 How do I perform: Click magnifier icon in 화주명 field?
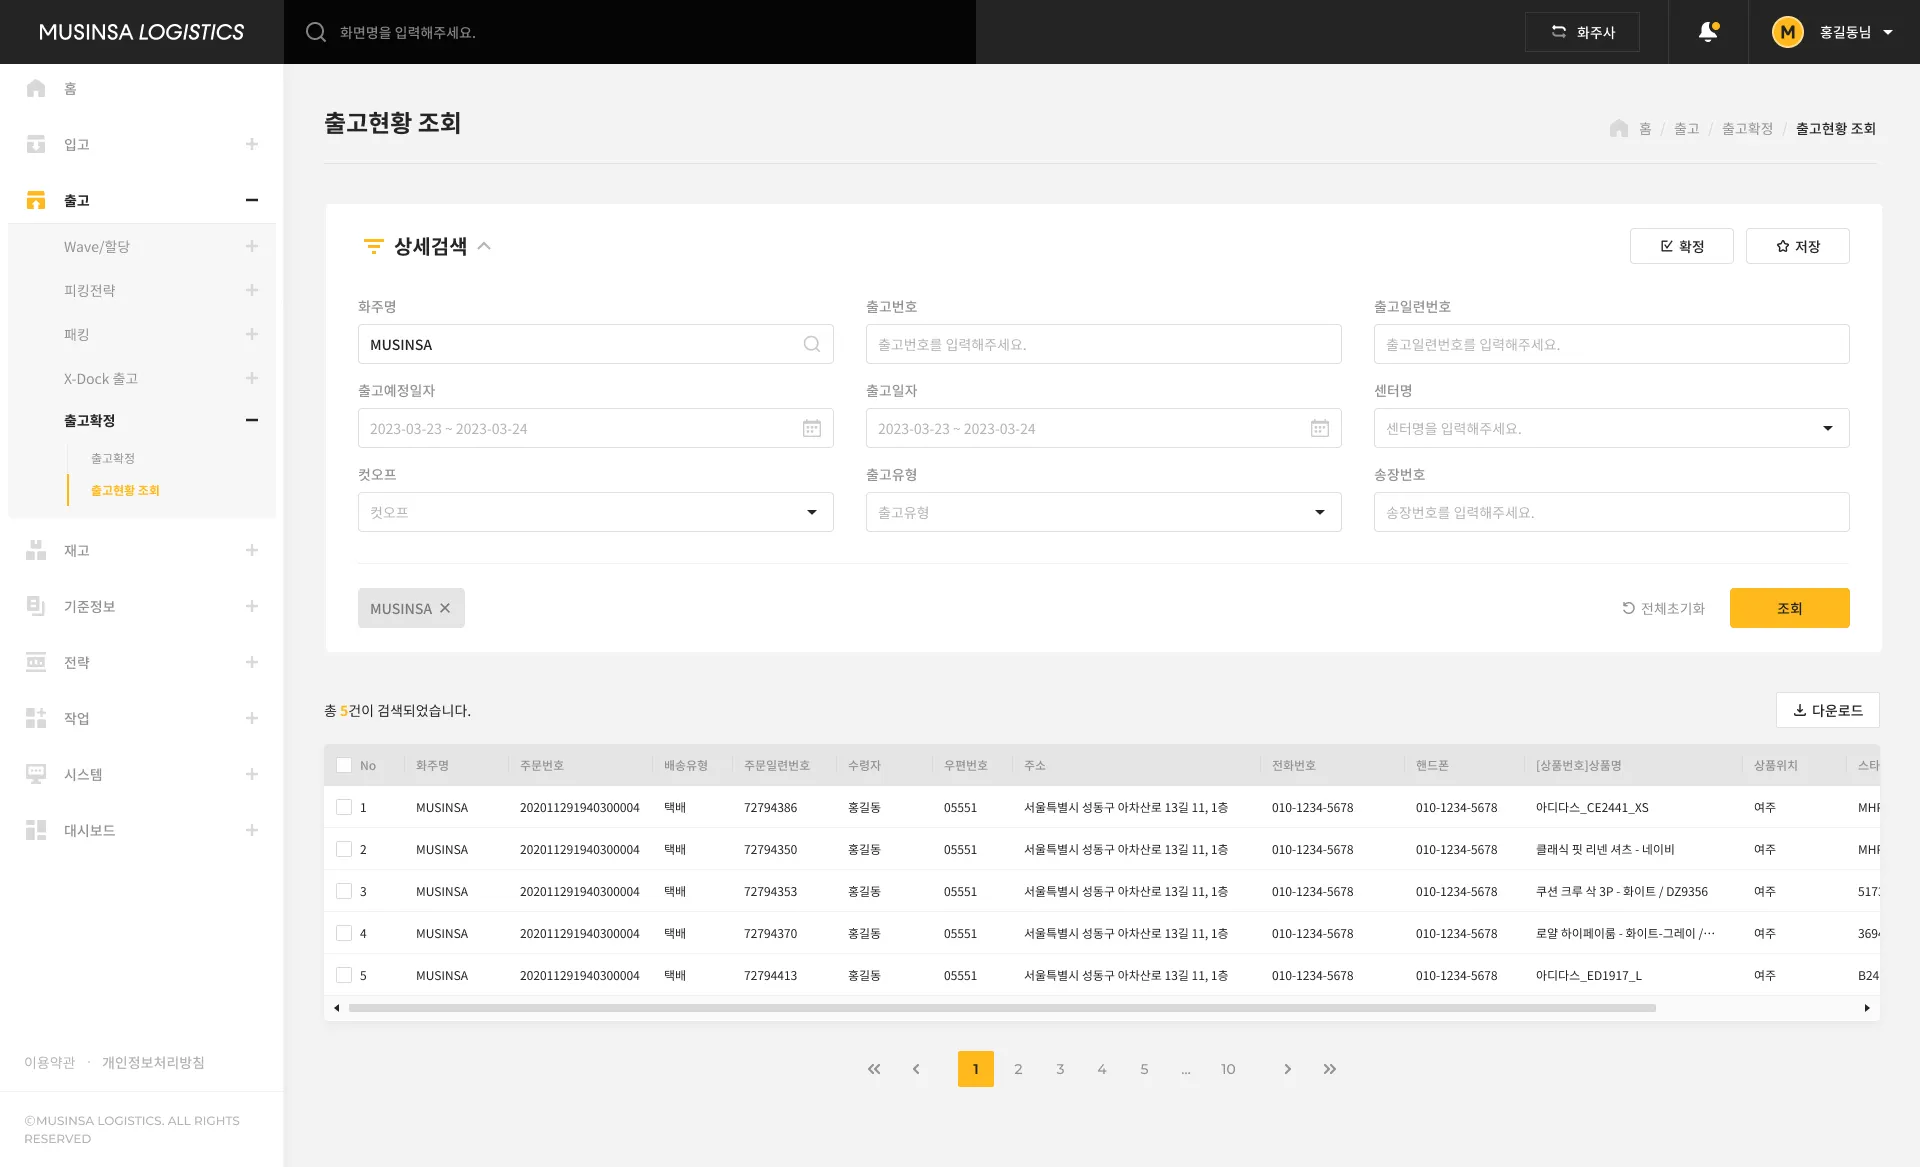[x=811, y=344]
